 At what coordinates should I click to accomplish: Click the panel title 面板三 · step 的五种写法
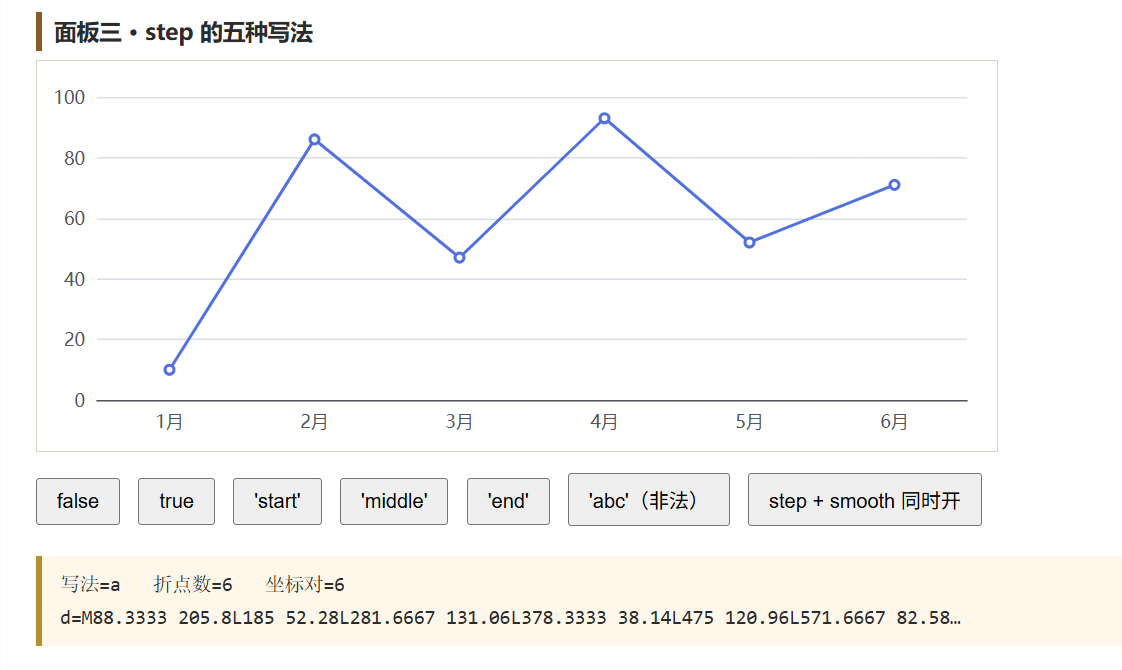click(x=183, y=32)
